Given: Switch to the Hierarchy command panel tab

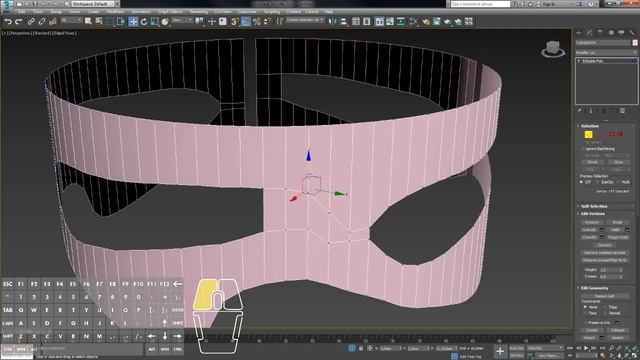Looking at the screenshot, I should pos(600,32).
